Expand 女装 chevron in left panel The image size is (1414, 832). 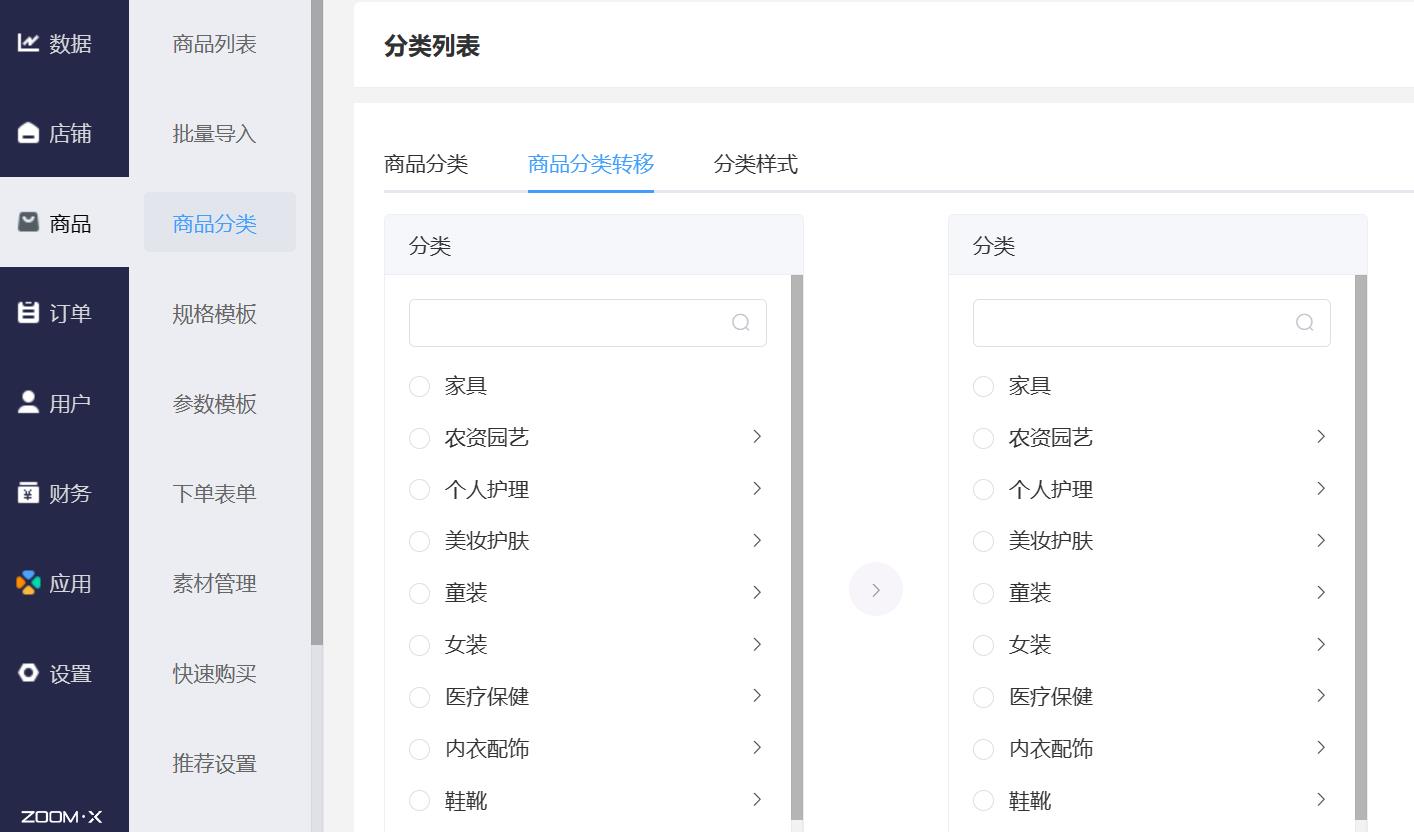point(757,644)
